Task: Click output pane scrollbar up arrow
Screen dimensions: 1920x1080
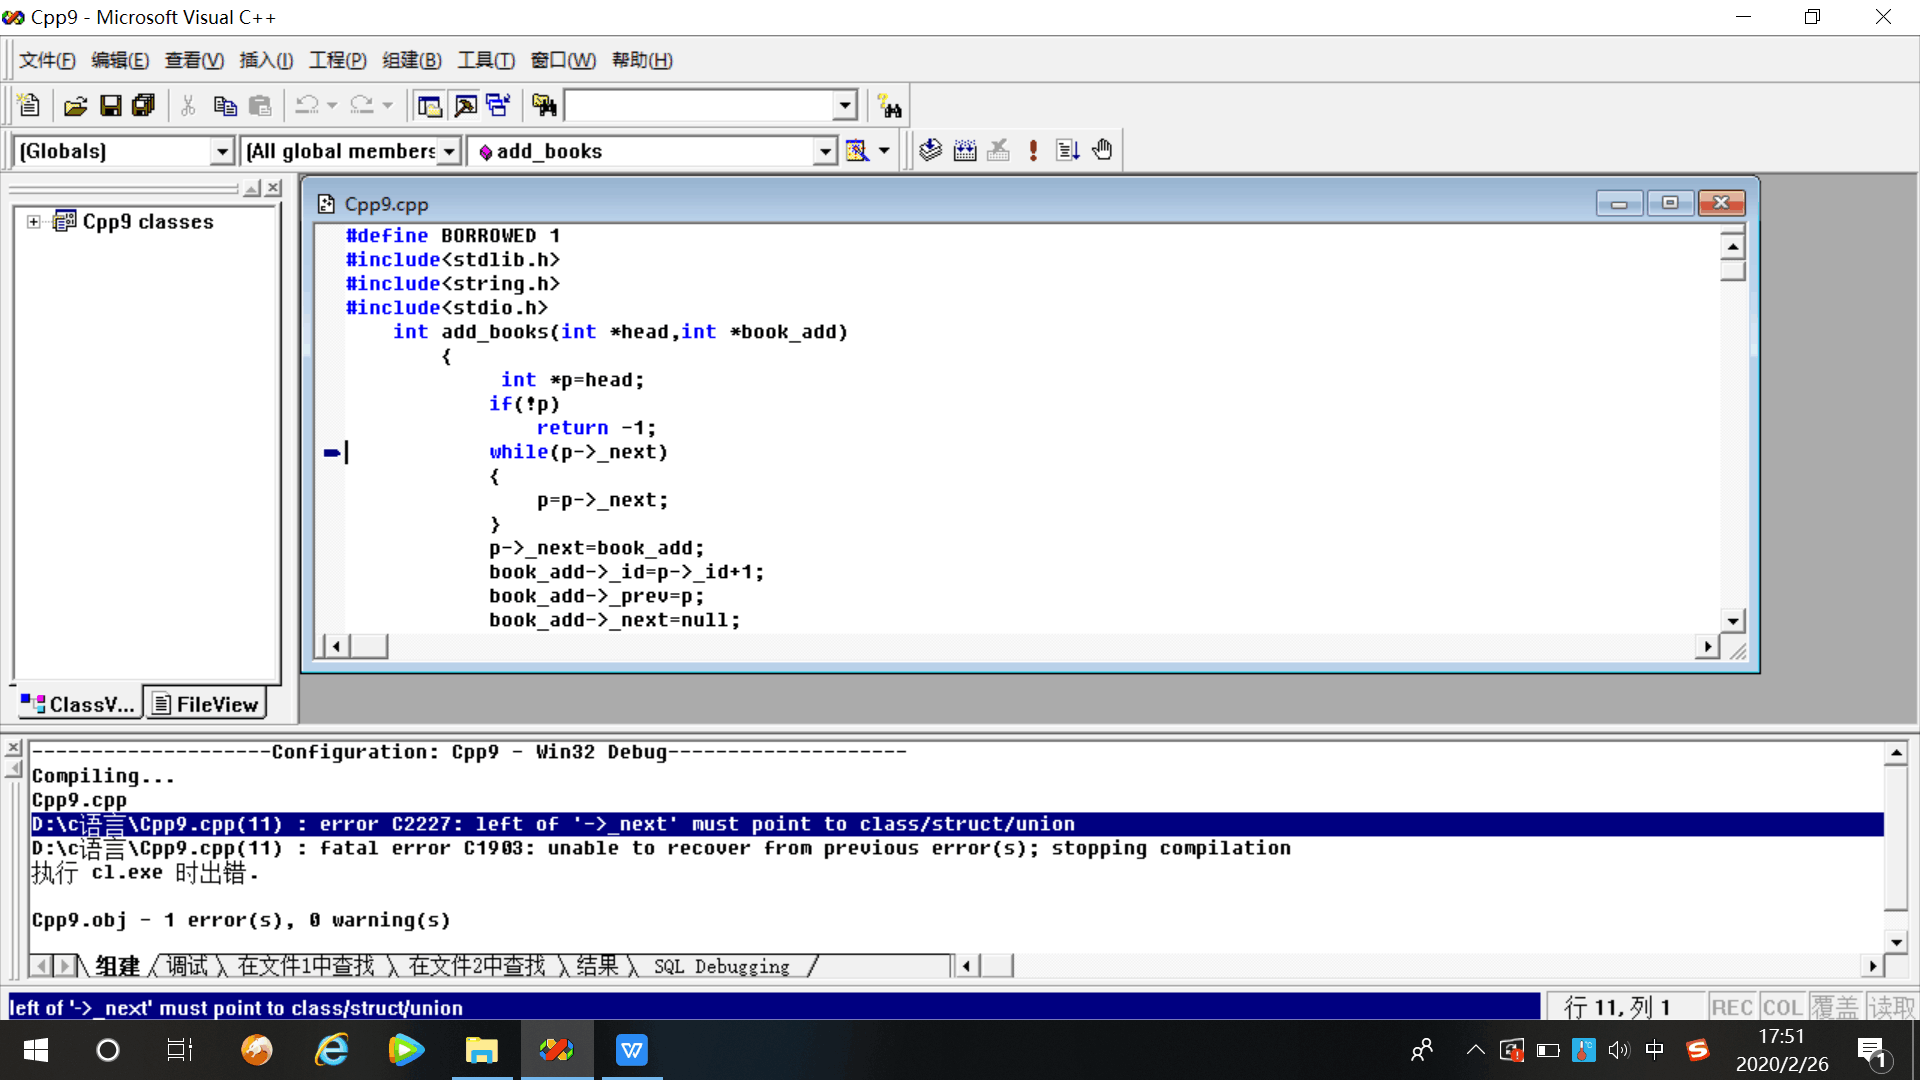Action: point(1896,752)
